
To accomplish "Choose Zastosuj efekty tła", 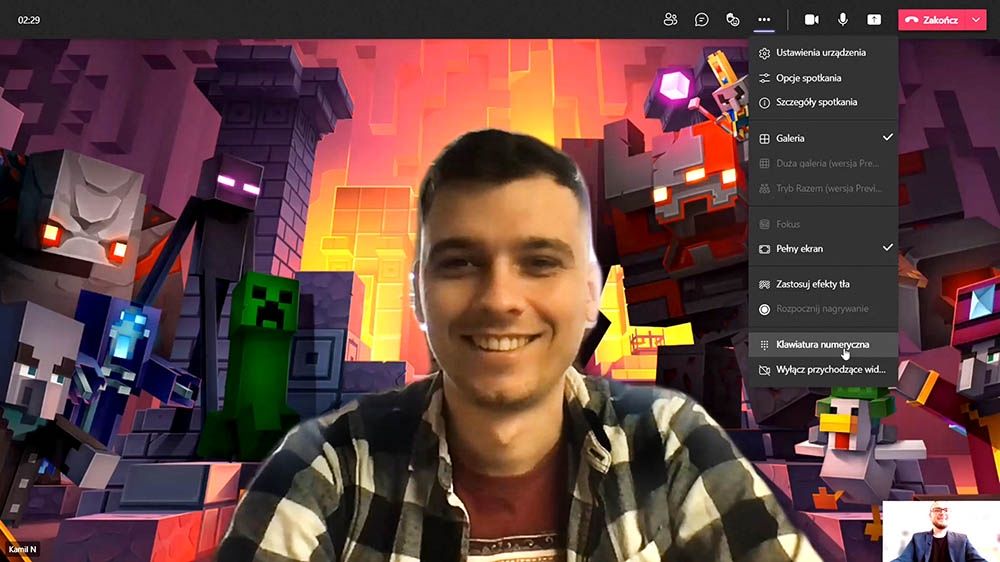I will 823,284.
